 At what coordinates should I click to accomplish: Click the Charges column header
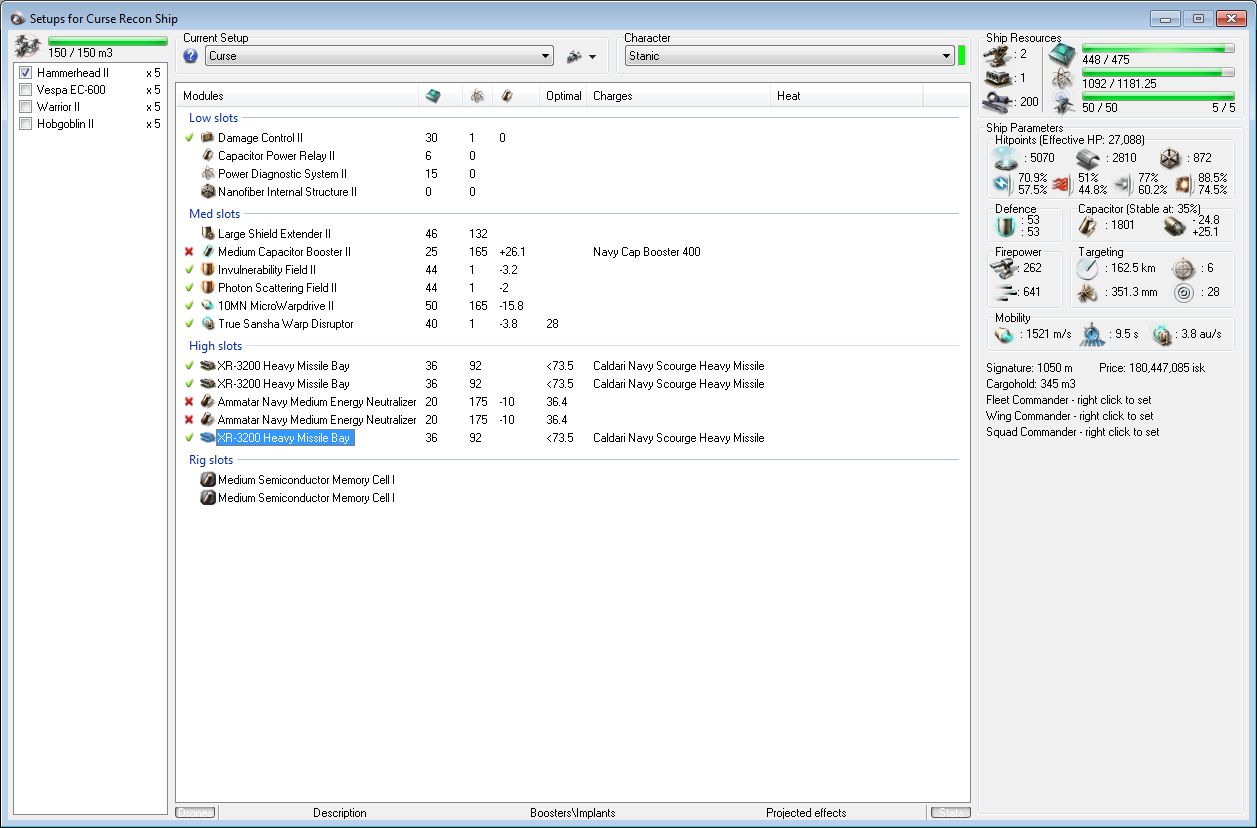(679, 96)
